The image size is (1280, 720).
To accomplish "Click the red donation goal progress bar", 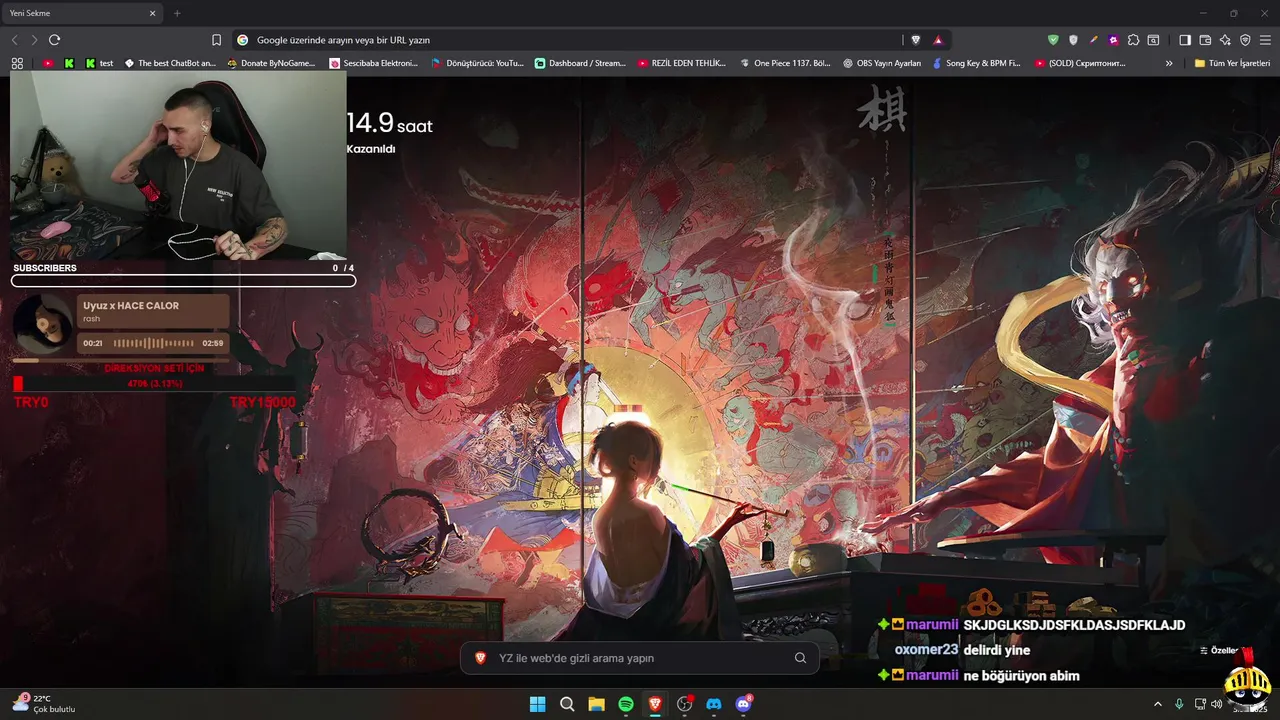I will (155, 383).
